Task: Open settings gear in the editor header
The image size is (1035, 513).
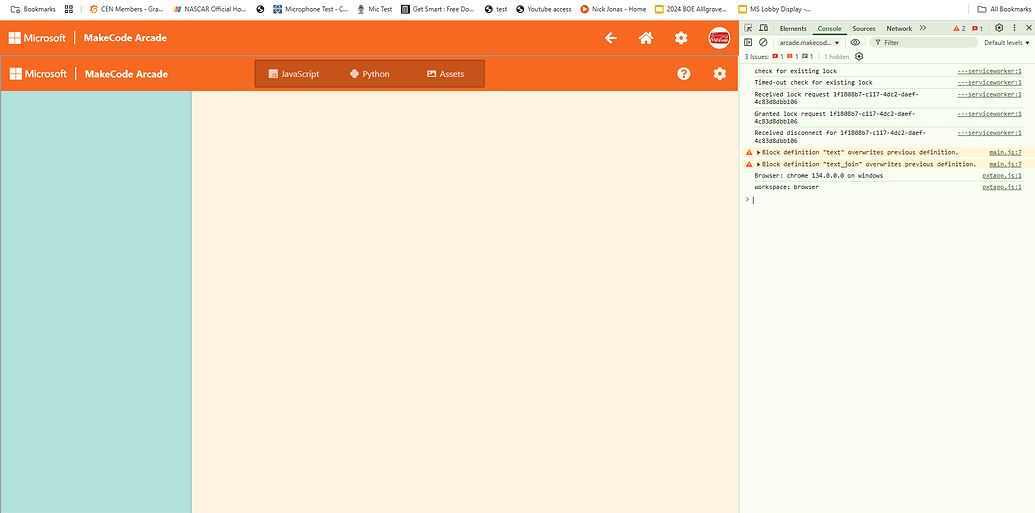Action: (719, 73)
